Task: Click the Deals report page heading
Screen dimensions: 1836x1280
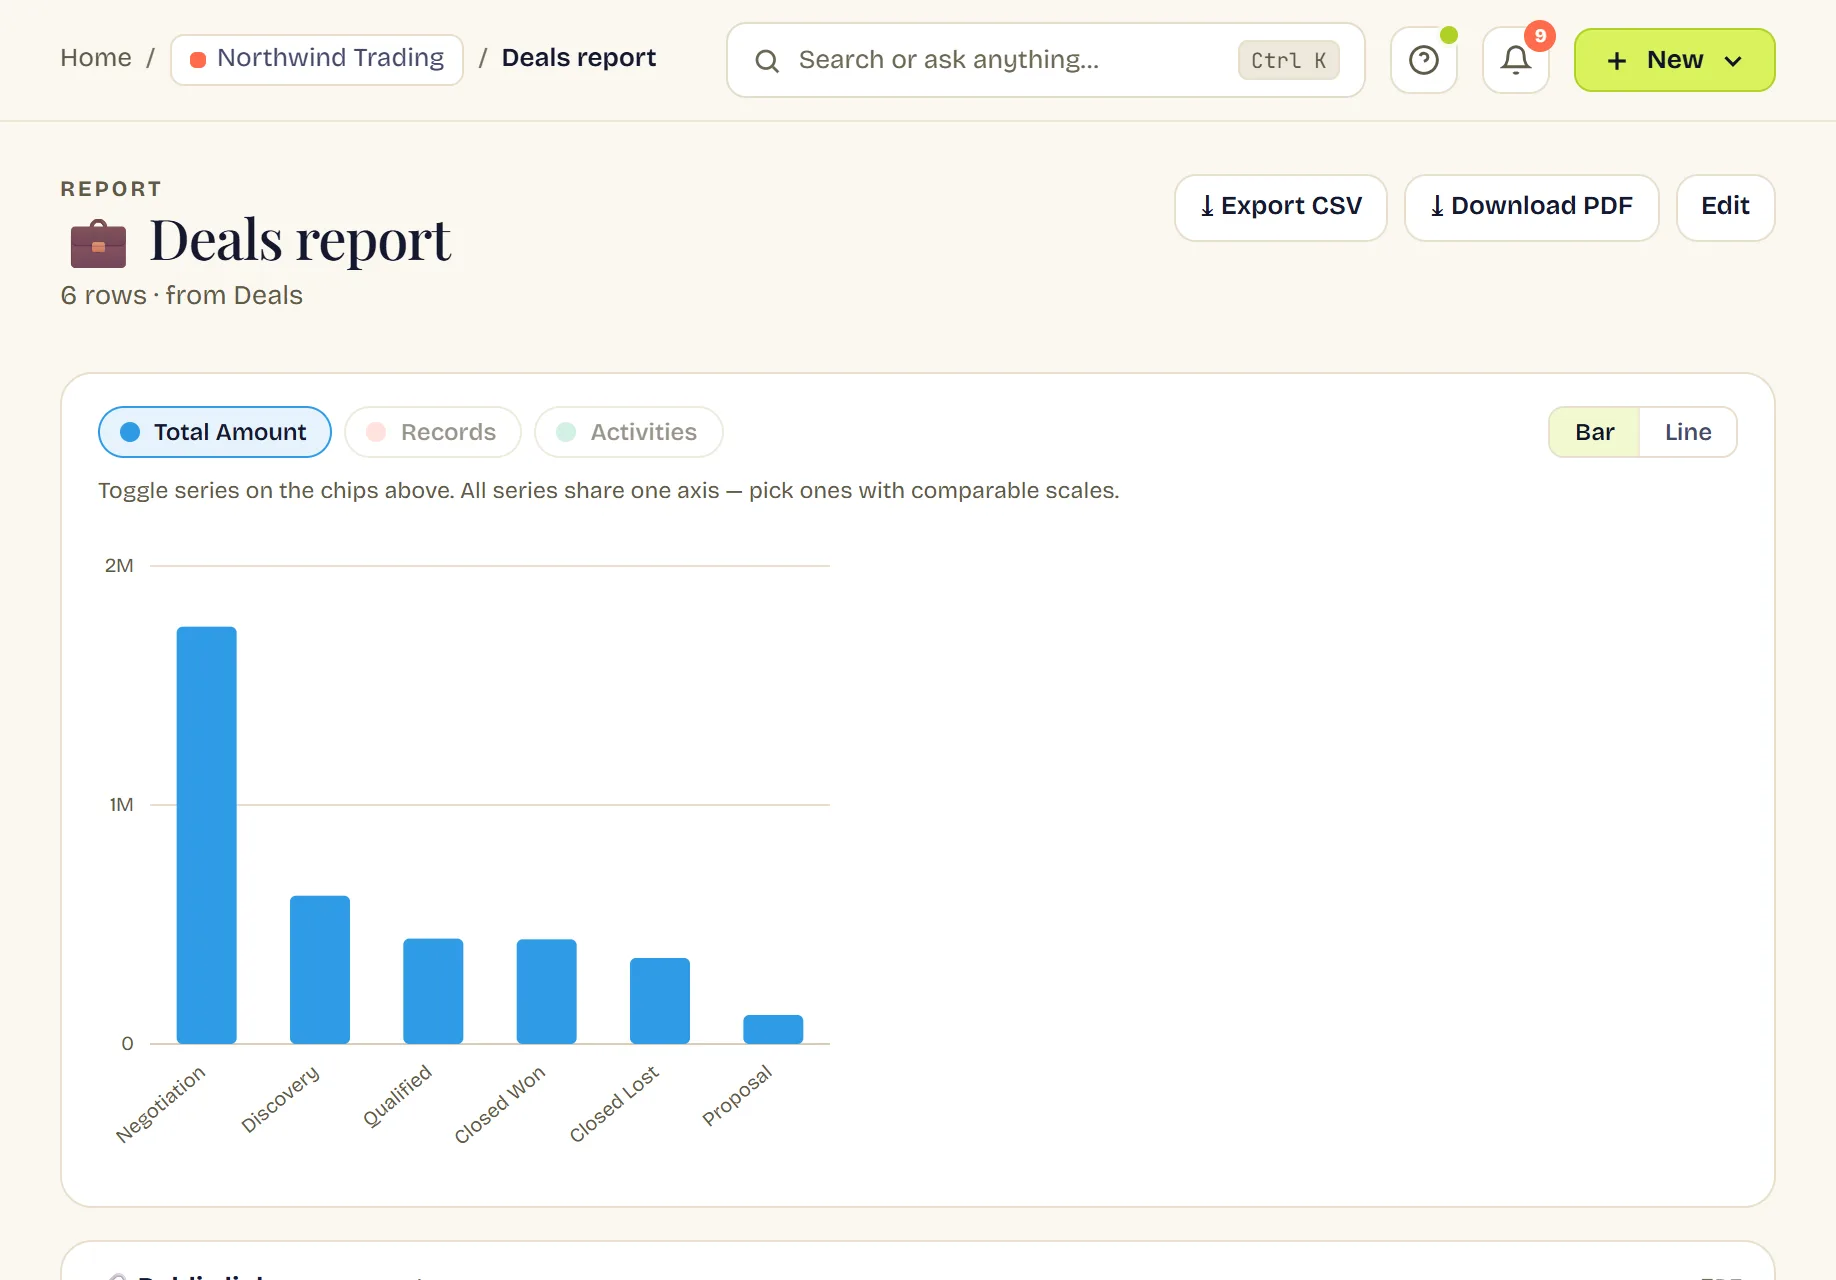Action: (x=300, y=241)
